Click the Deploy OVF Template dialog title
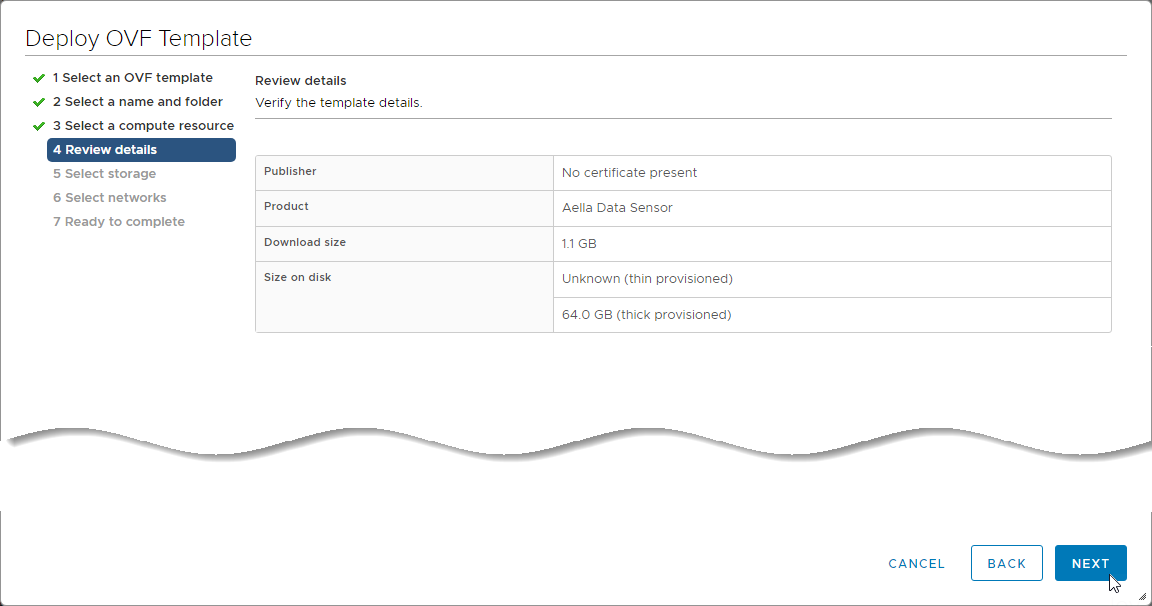The image size is (1152, 606). [x=138, y=39]
